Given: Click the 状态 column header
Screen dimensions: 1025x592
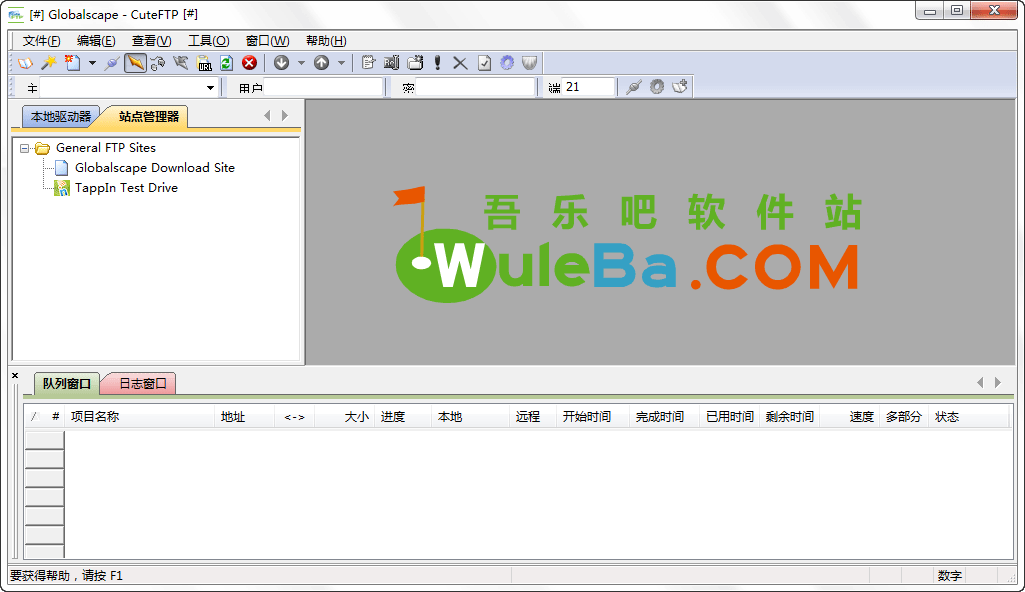Looking at the screenshot, I should point(970,417).
